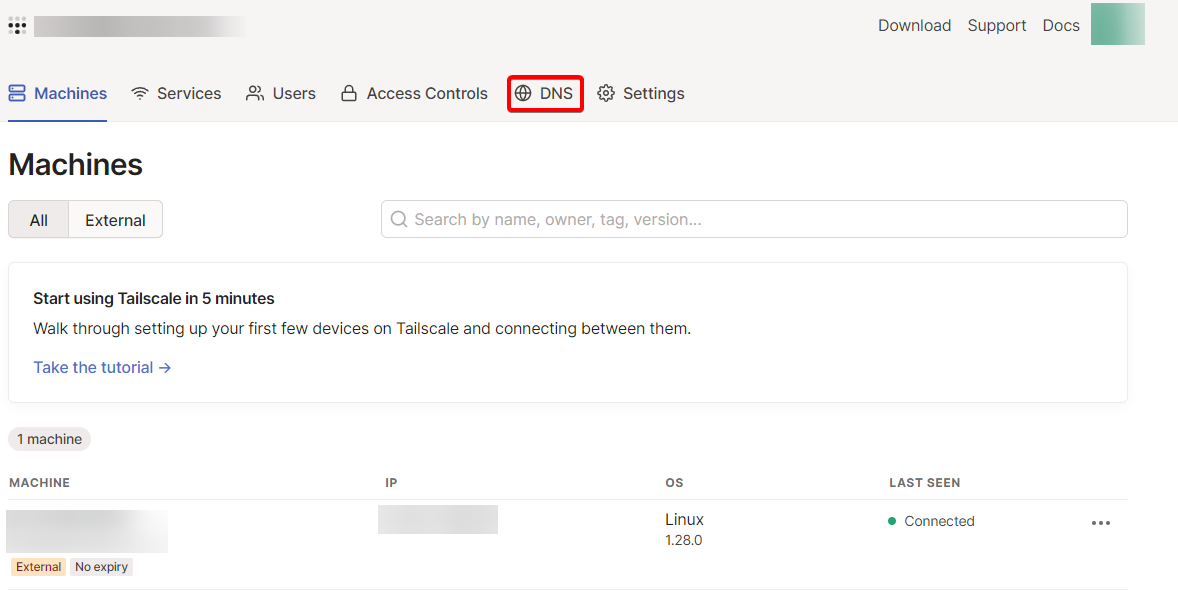Select the All filter toggle
Image resolution: width=1178 pixels, height=592 pixels.
[38, 220]
